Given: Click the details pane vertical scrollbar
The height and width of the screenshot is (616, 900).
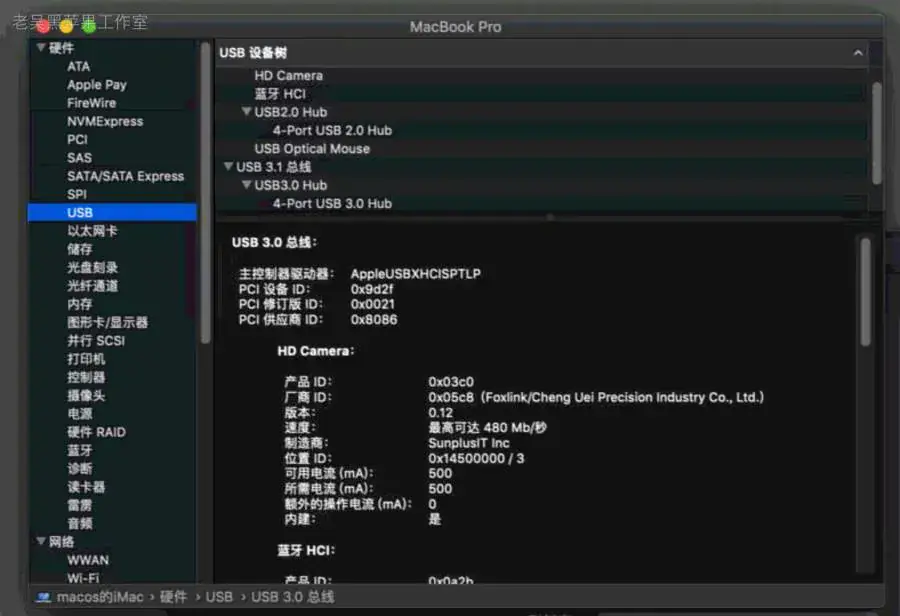Looking at the screenshot, I should pyautogui.click(x=866, y=291).
